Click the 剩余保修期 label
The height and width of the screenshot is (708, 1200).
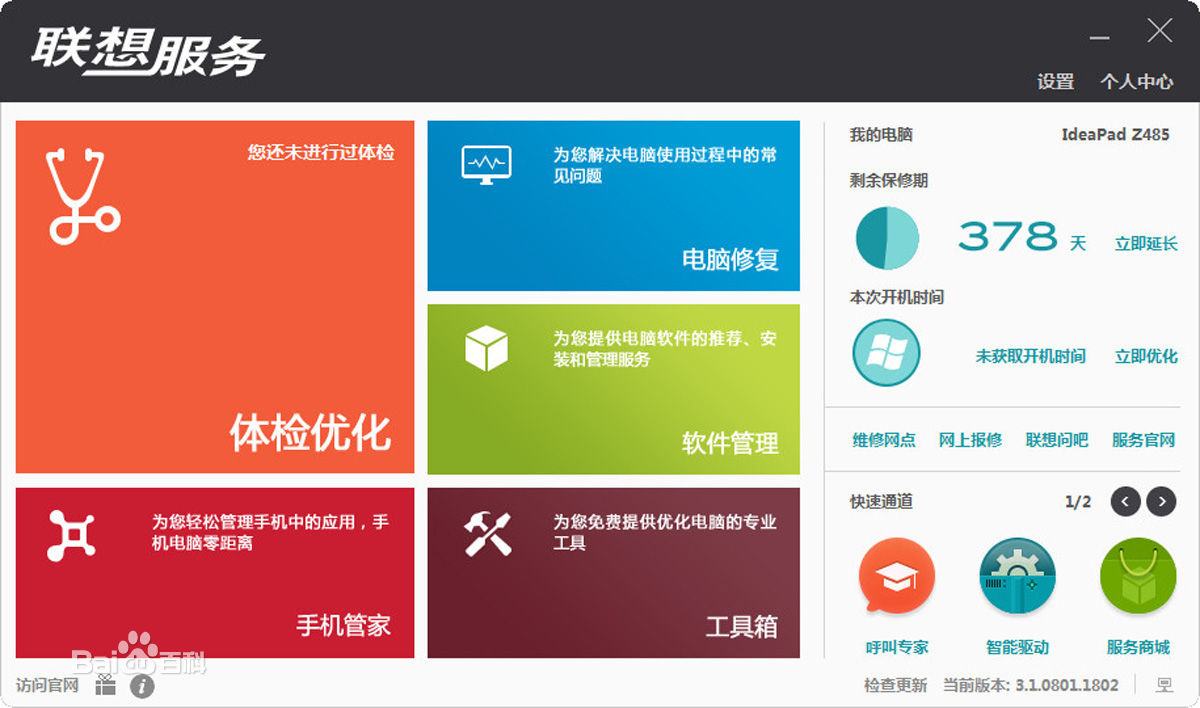coord(889,180)
